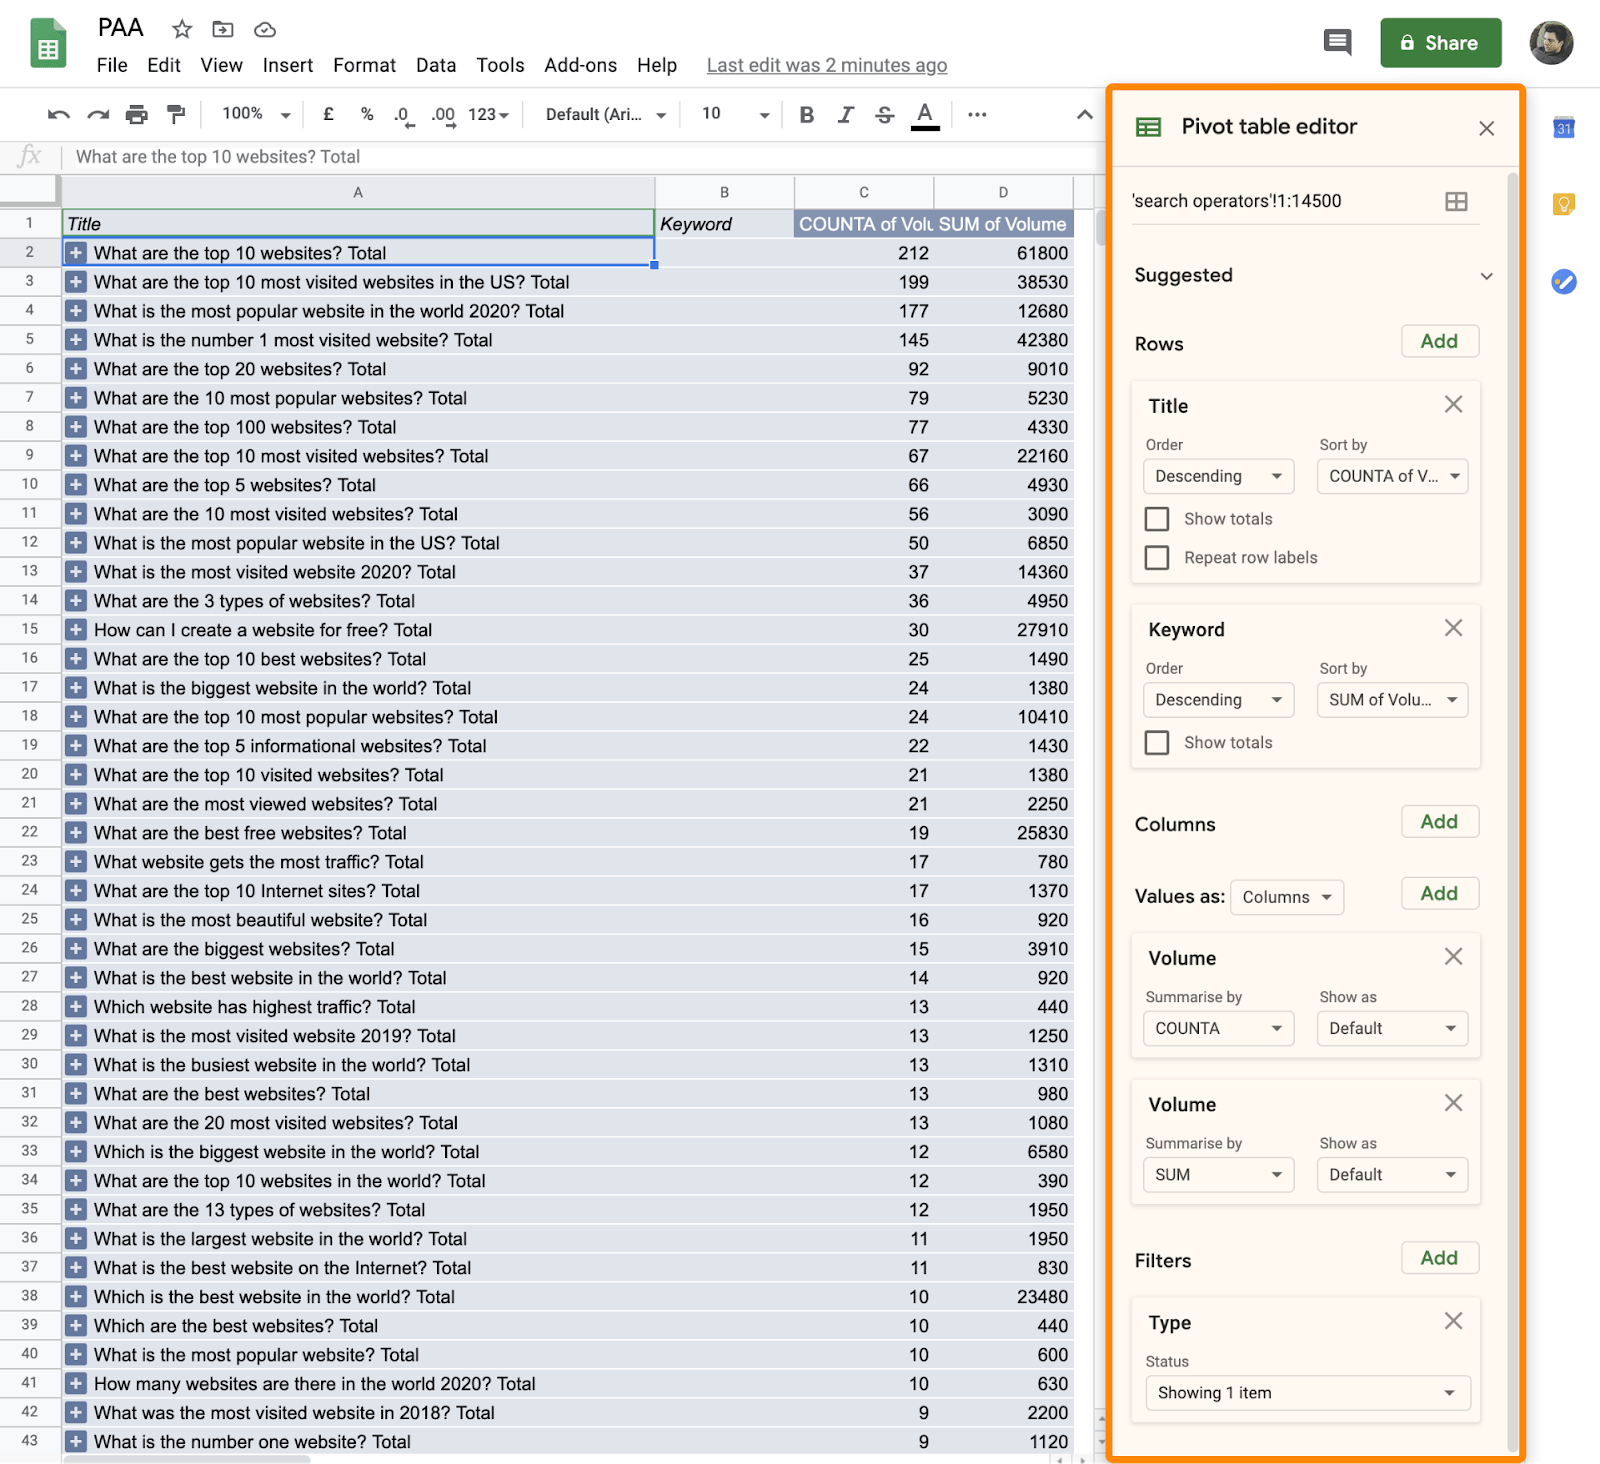This screenshot has width=1600, height=1464.
Task: Open comment history
Action: coord(1337,42)
